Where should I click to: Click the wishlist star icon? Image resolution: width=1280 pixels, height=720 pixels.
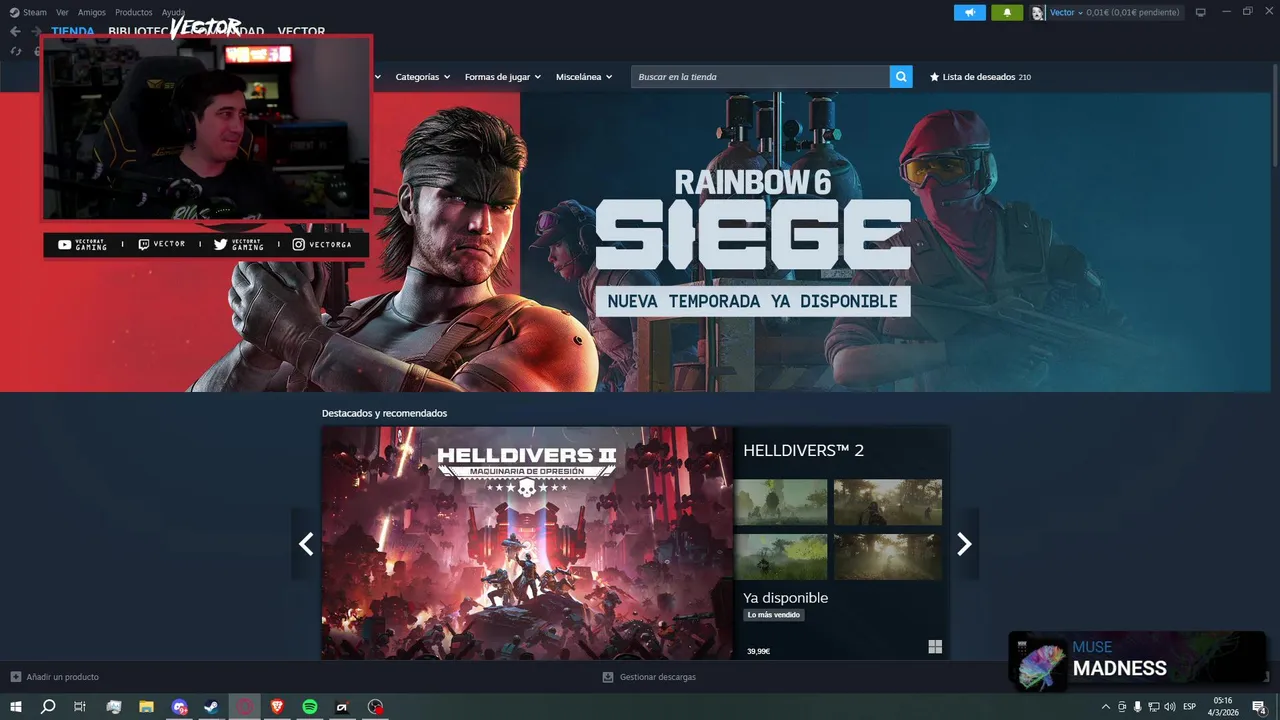click(934, 77)
